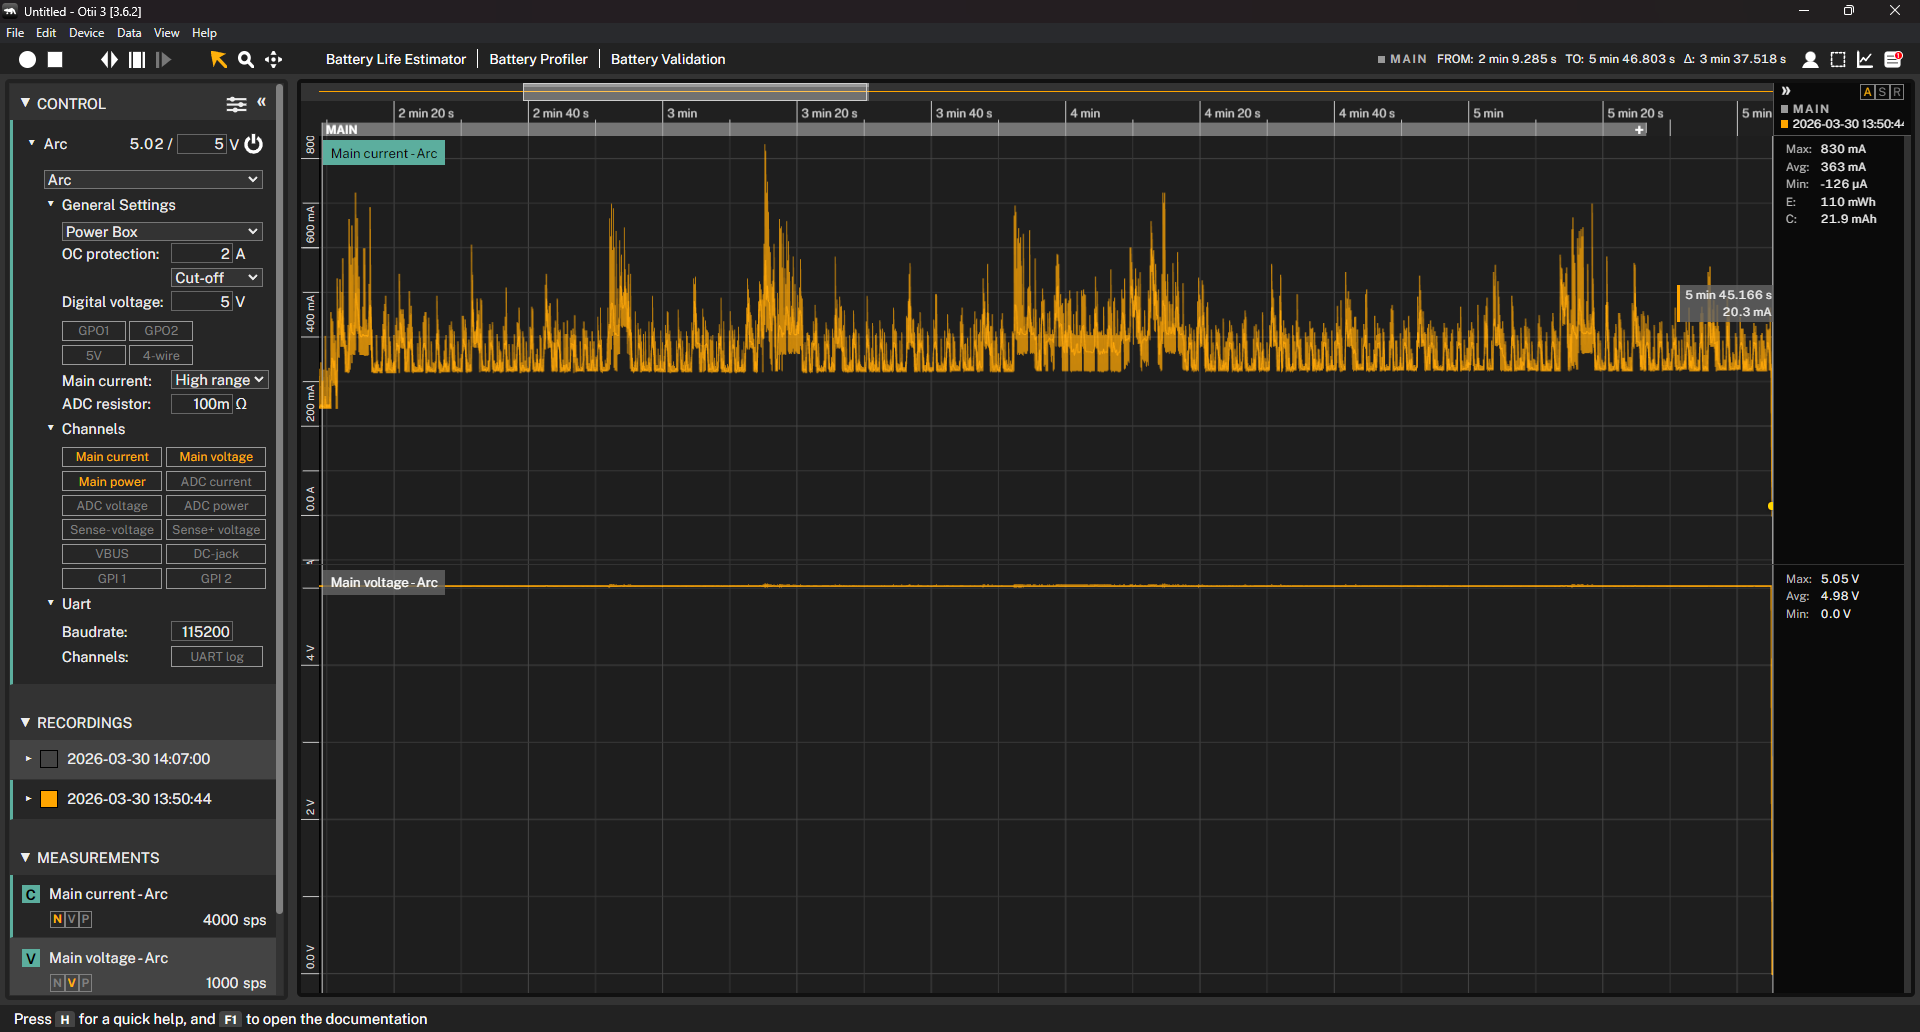1920x1032 pixels.
Task: Collapse the Arc device tree node
Action: coord(32,143)
